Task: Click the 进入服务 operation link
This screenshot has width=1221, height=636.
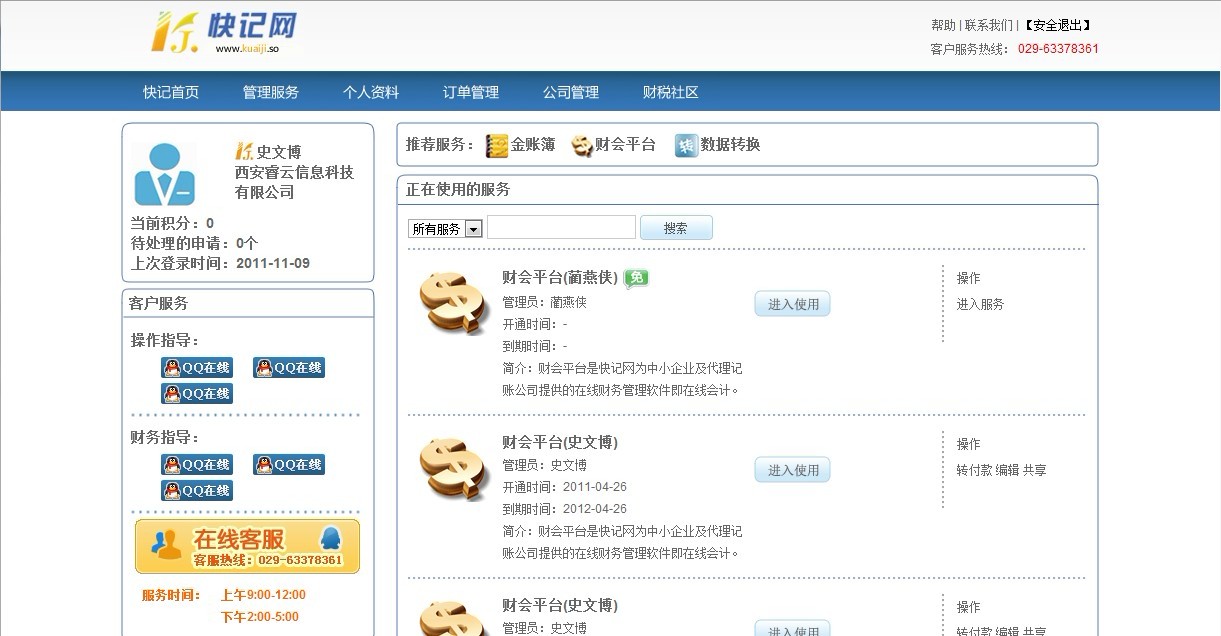Action: [x=980, y=304]
